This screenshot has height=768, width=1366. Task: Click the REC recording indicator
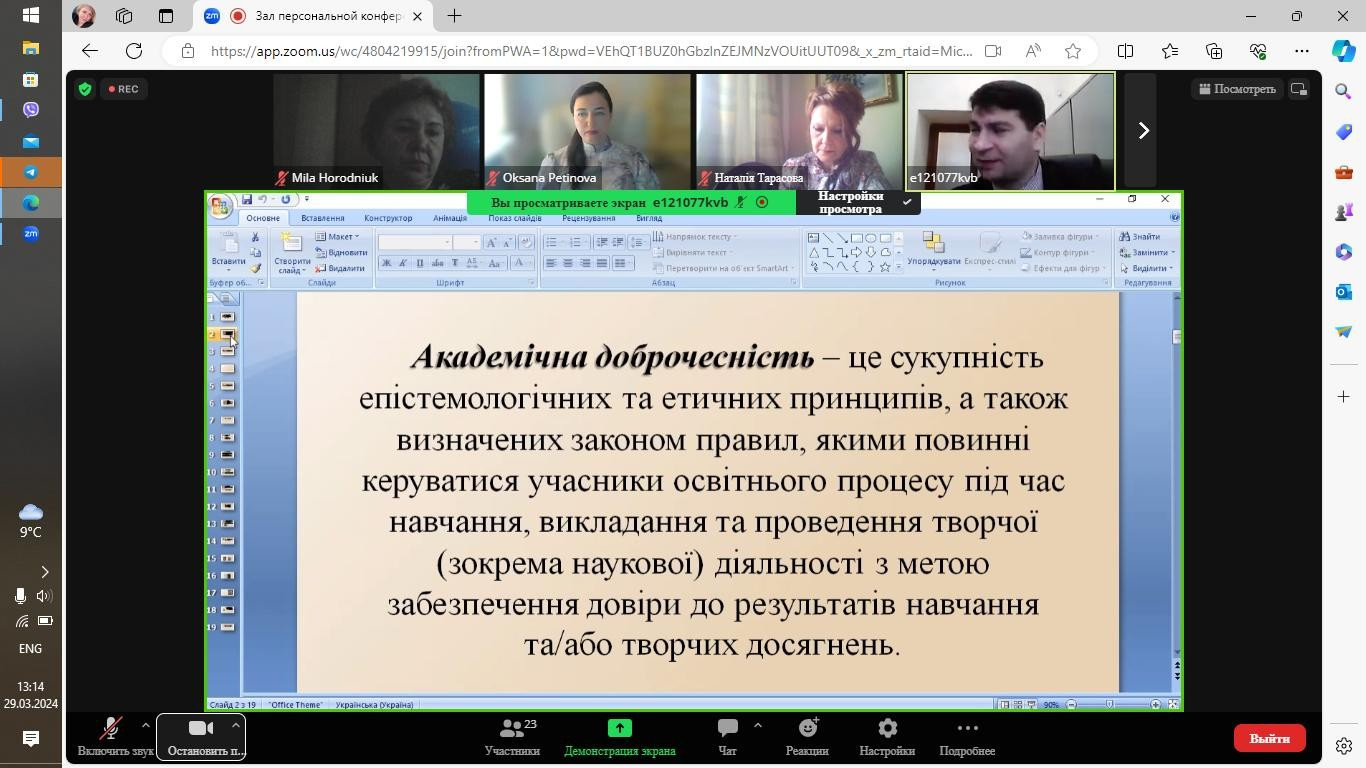click(x=123, y=89)
